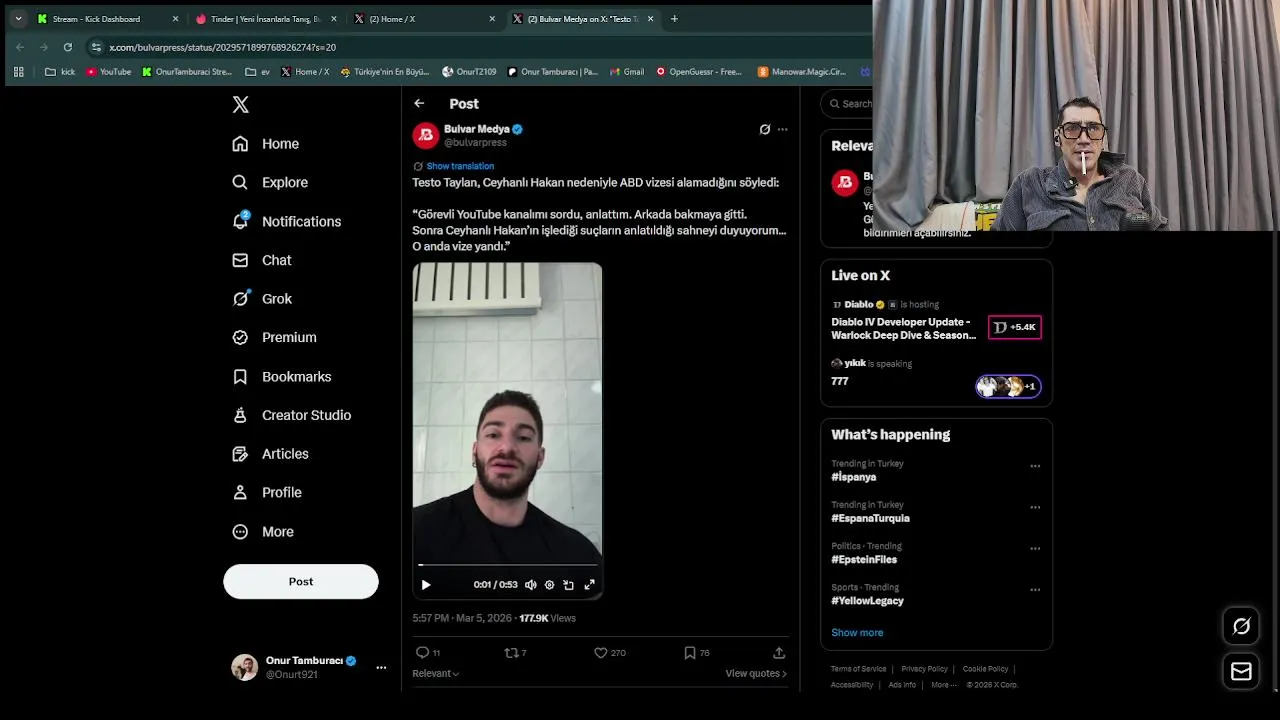Open the Relevant sort dropdown
Screen dimensions: 1280x720
point(436,674)
